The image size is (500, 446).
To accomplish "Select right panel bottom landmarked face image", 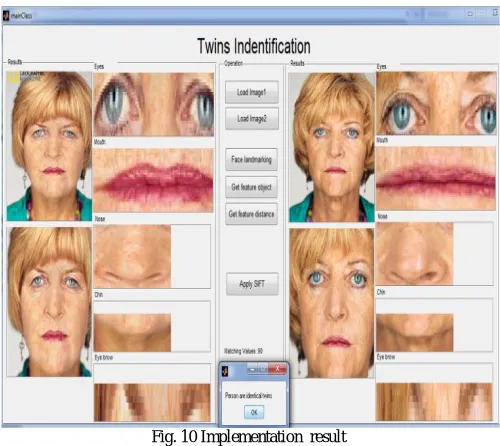I will coord(332,303).
